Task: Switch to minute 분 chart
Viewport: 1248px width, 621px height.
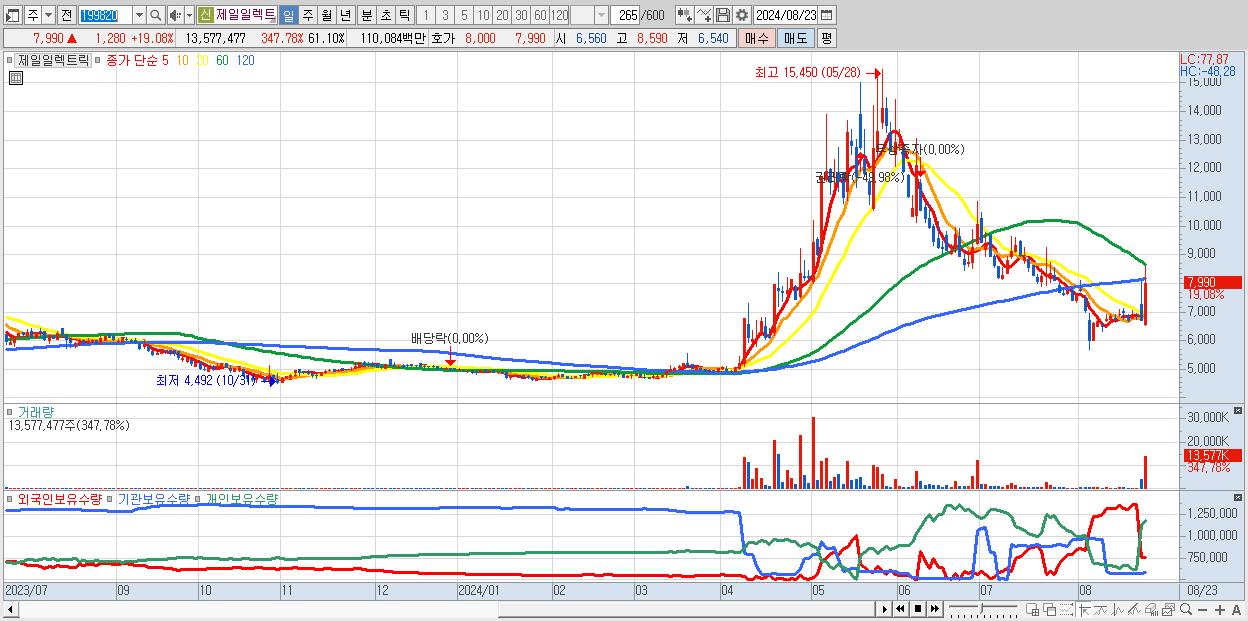Action: click(x=366, y=15)
